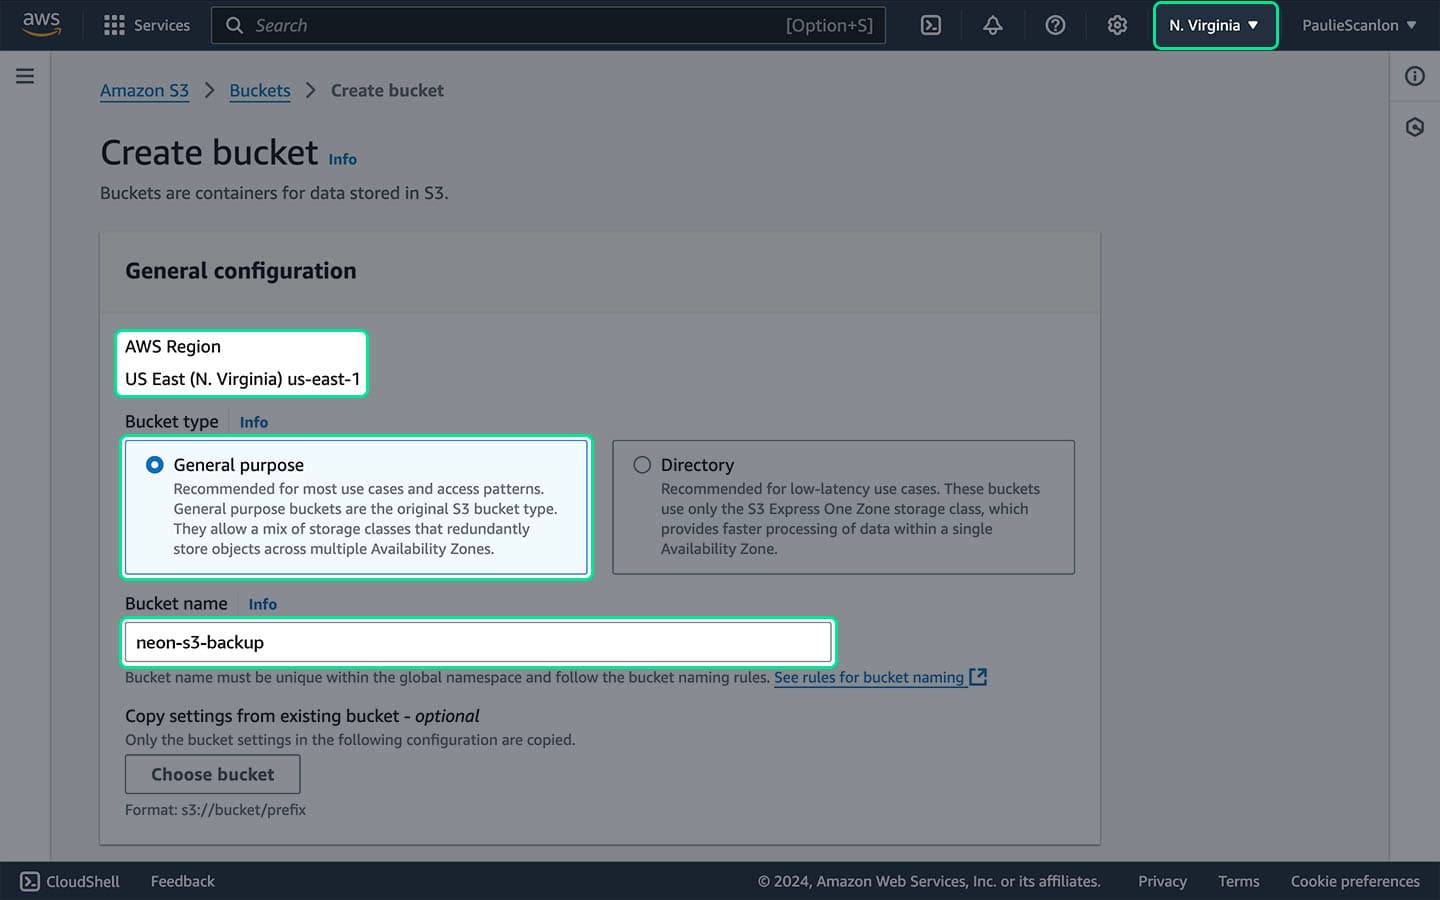Open the Help question mark icon

coord(1055,25)
